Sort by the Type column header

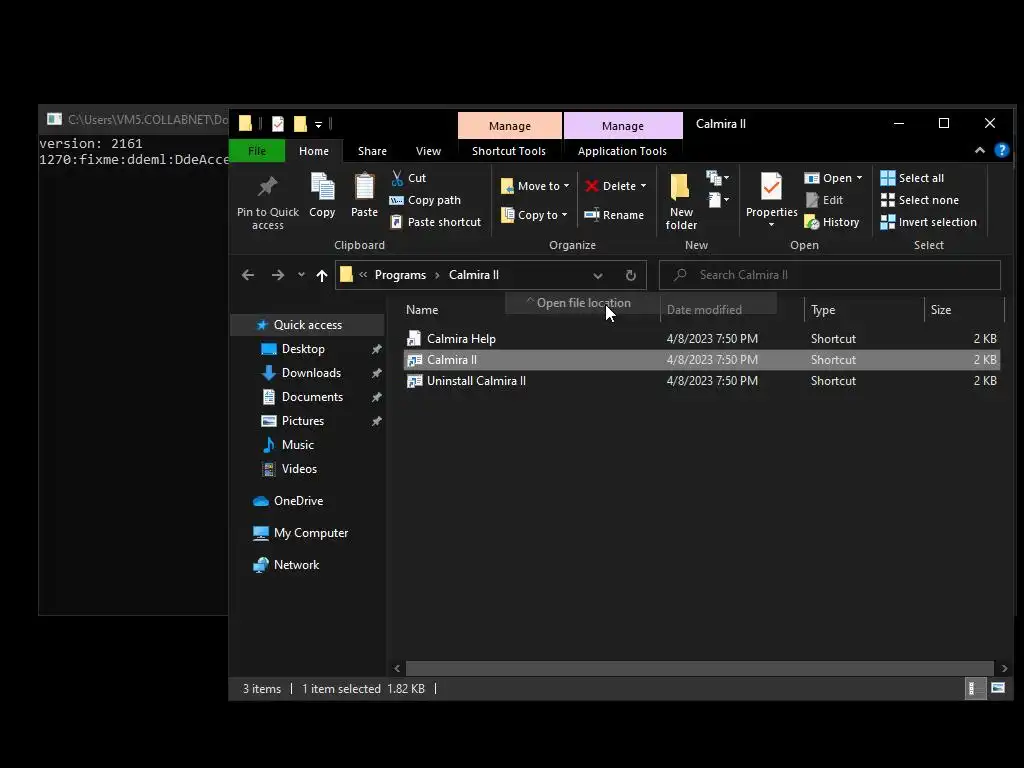(823, 310)
